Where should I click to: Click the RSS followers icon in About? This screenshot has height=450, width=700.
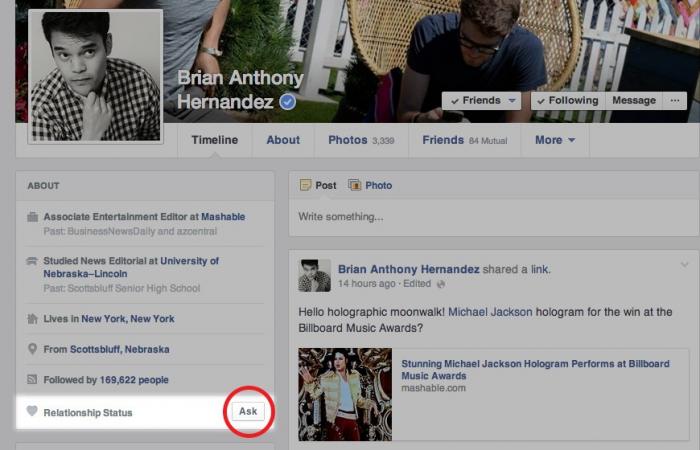coord(33,380)
